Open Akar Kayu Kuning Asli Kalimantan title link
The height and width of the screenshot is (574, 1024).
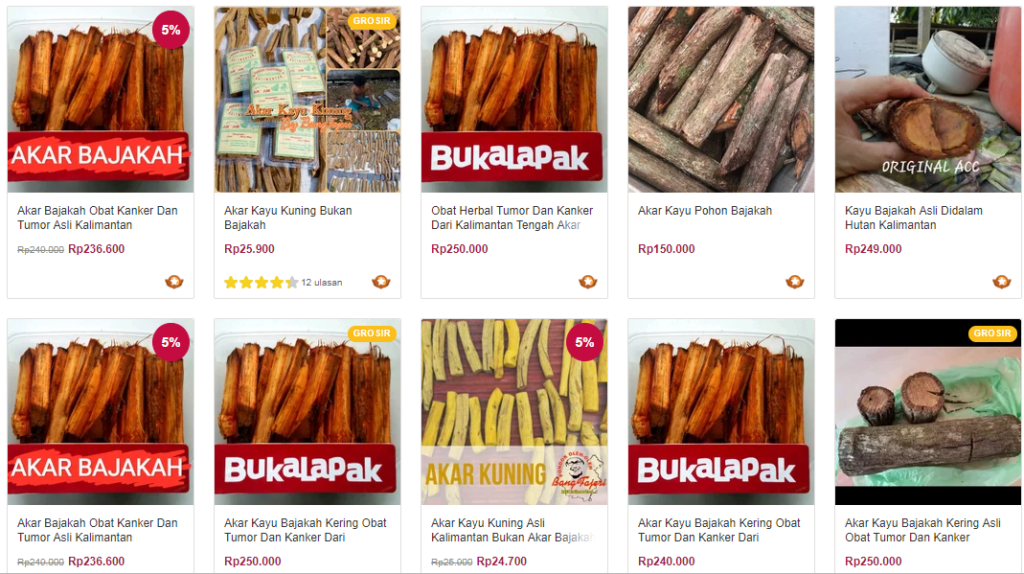512,530
